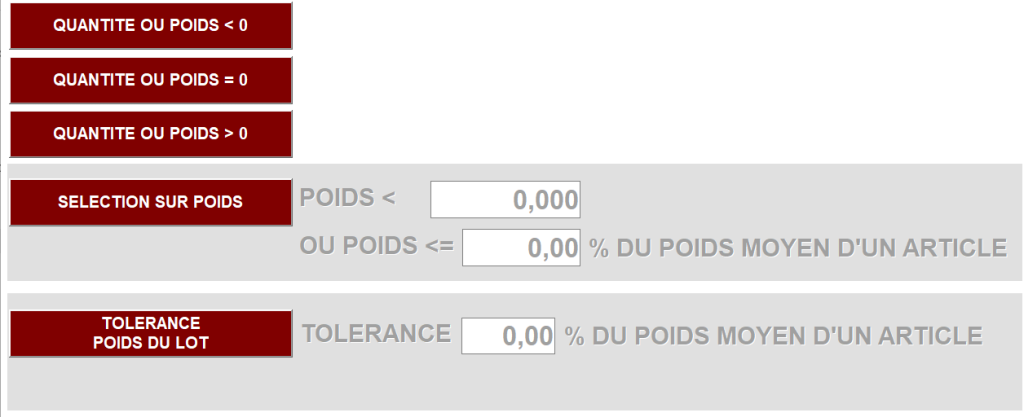This screenshot has height=417, width=1024.
Task: Filter on positive quantity or weight
Action: [150, 133]
